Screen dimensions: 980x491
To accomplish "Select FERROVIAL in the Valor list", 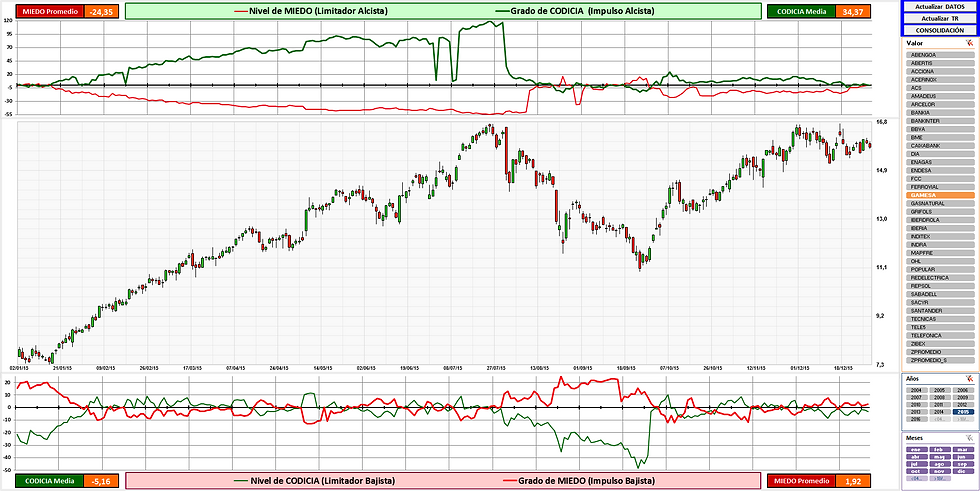I will point(940,187).
